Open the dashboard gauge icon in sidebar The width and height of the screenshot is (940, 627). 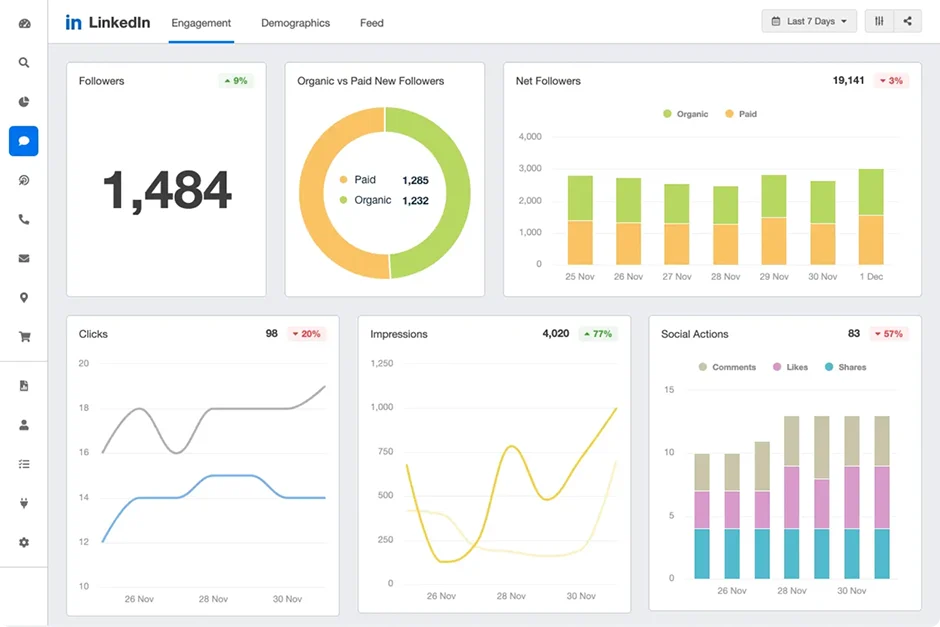(x=24, y=23)
